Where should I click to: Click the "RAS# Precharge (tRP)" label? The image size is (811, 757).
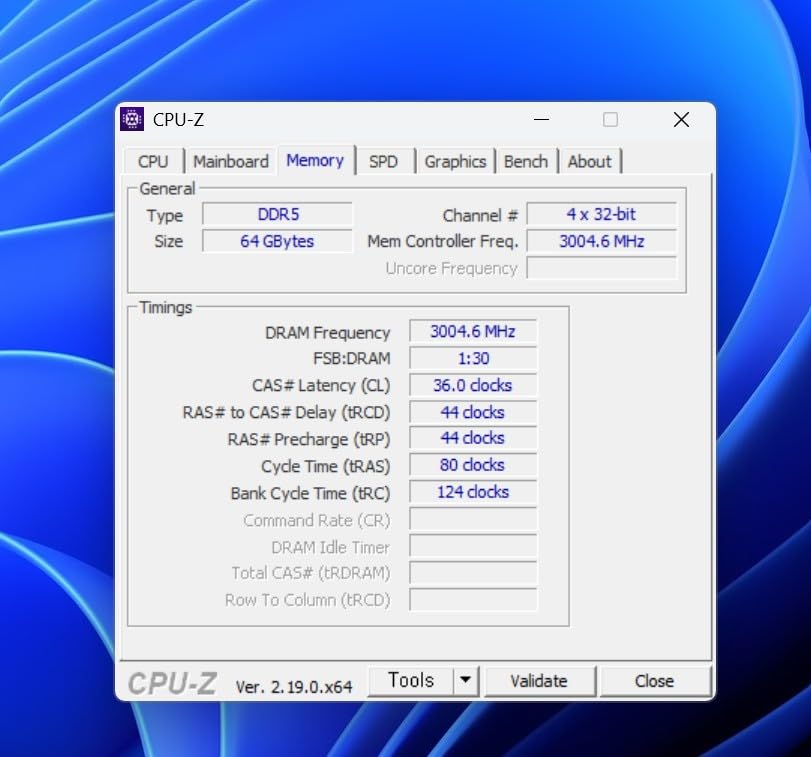[x=309, y=440]
